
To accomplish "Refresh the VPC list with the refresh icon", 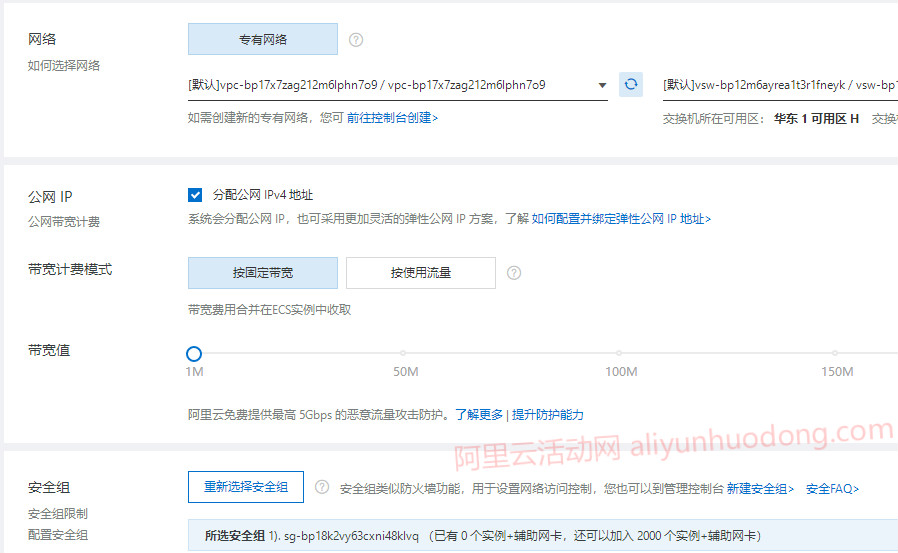I will pos(631,85).
